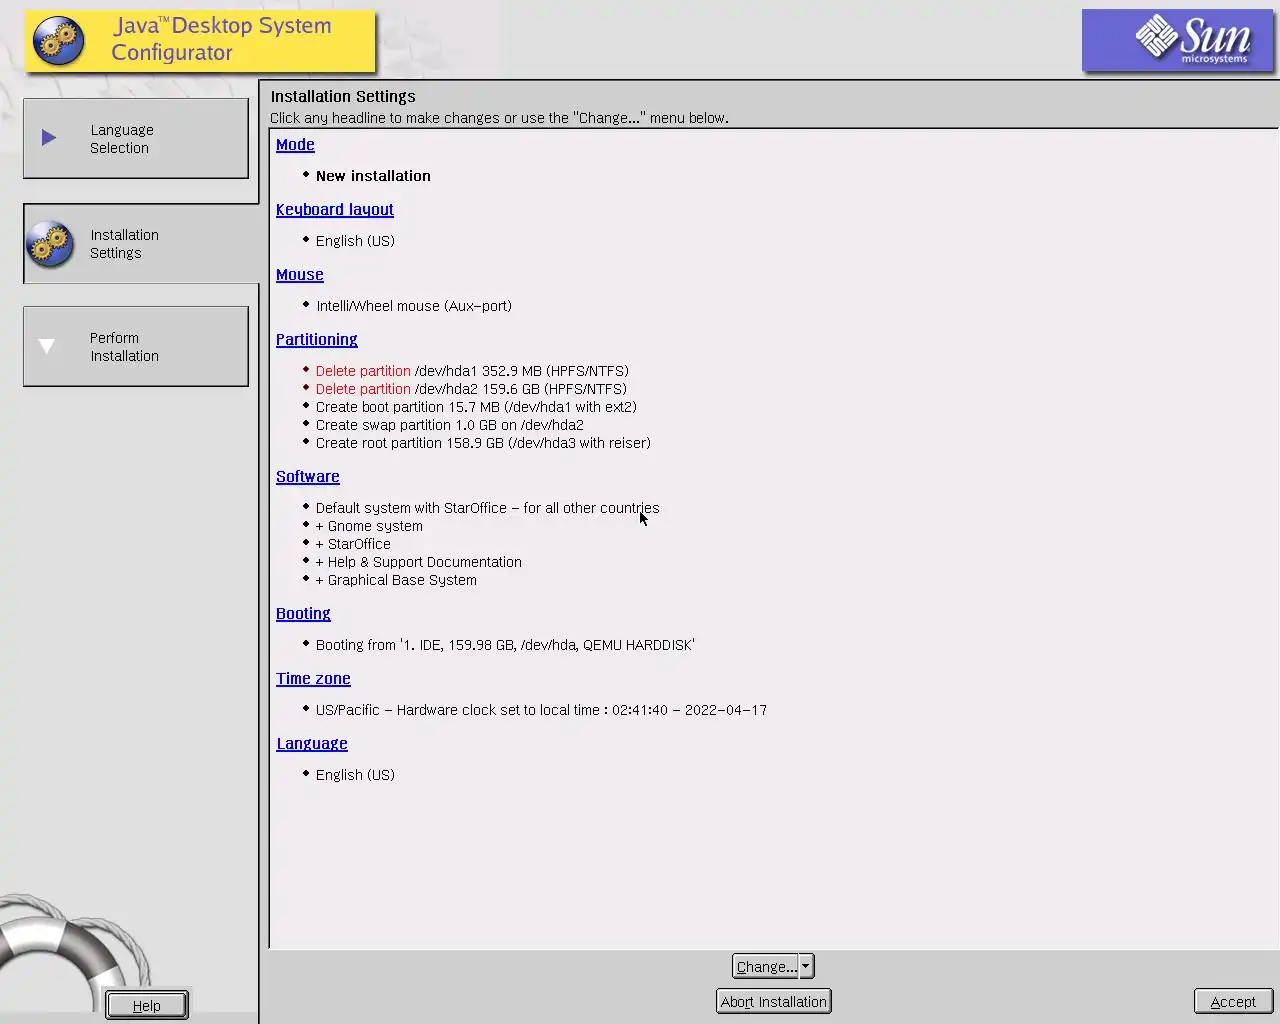
Task: Open the Mouse settings headline
Action: point(300,275)
